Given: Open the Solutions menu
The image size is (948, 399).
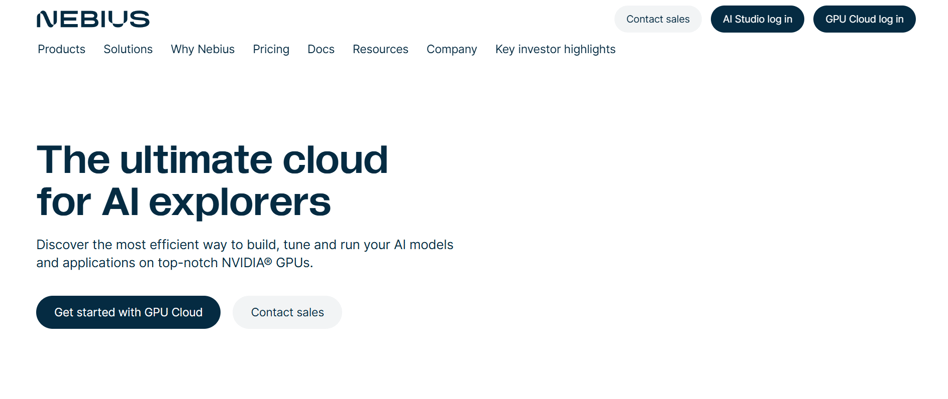Looking at the screenshot, I should [128, 50].
